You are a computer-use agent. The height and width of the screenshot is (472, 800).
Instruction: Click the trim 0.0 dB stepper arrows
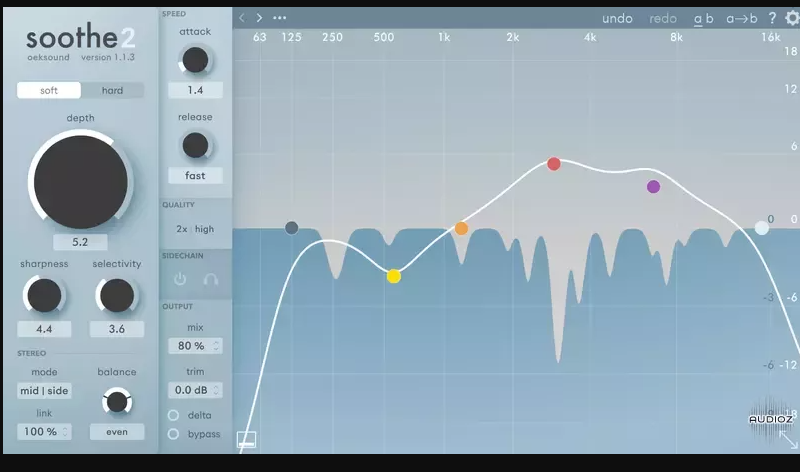(x=216, y=390)
